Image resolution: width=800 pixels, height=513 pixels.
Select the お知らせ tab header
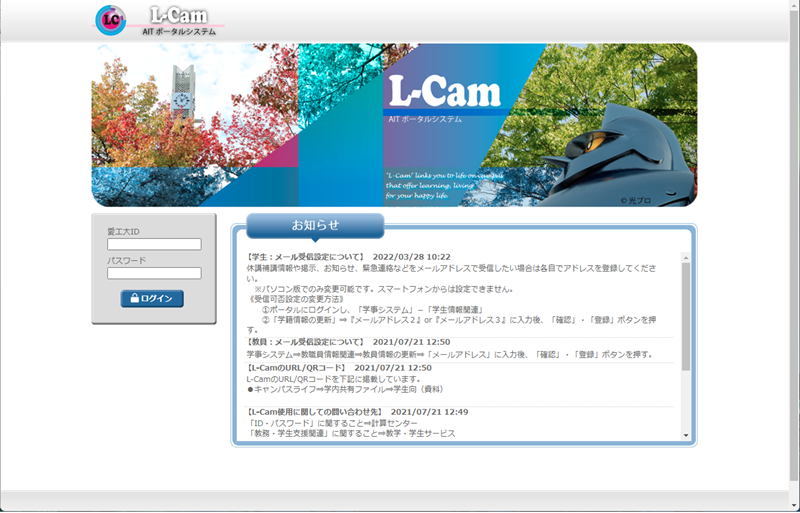(315, 224)
